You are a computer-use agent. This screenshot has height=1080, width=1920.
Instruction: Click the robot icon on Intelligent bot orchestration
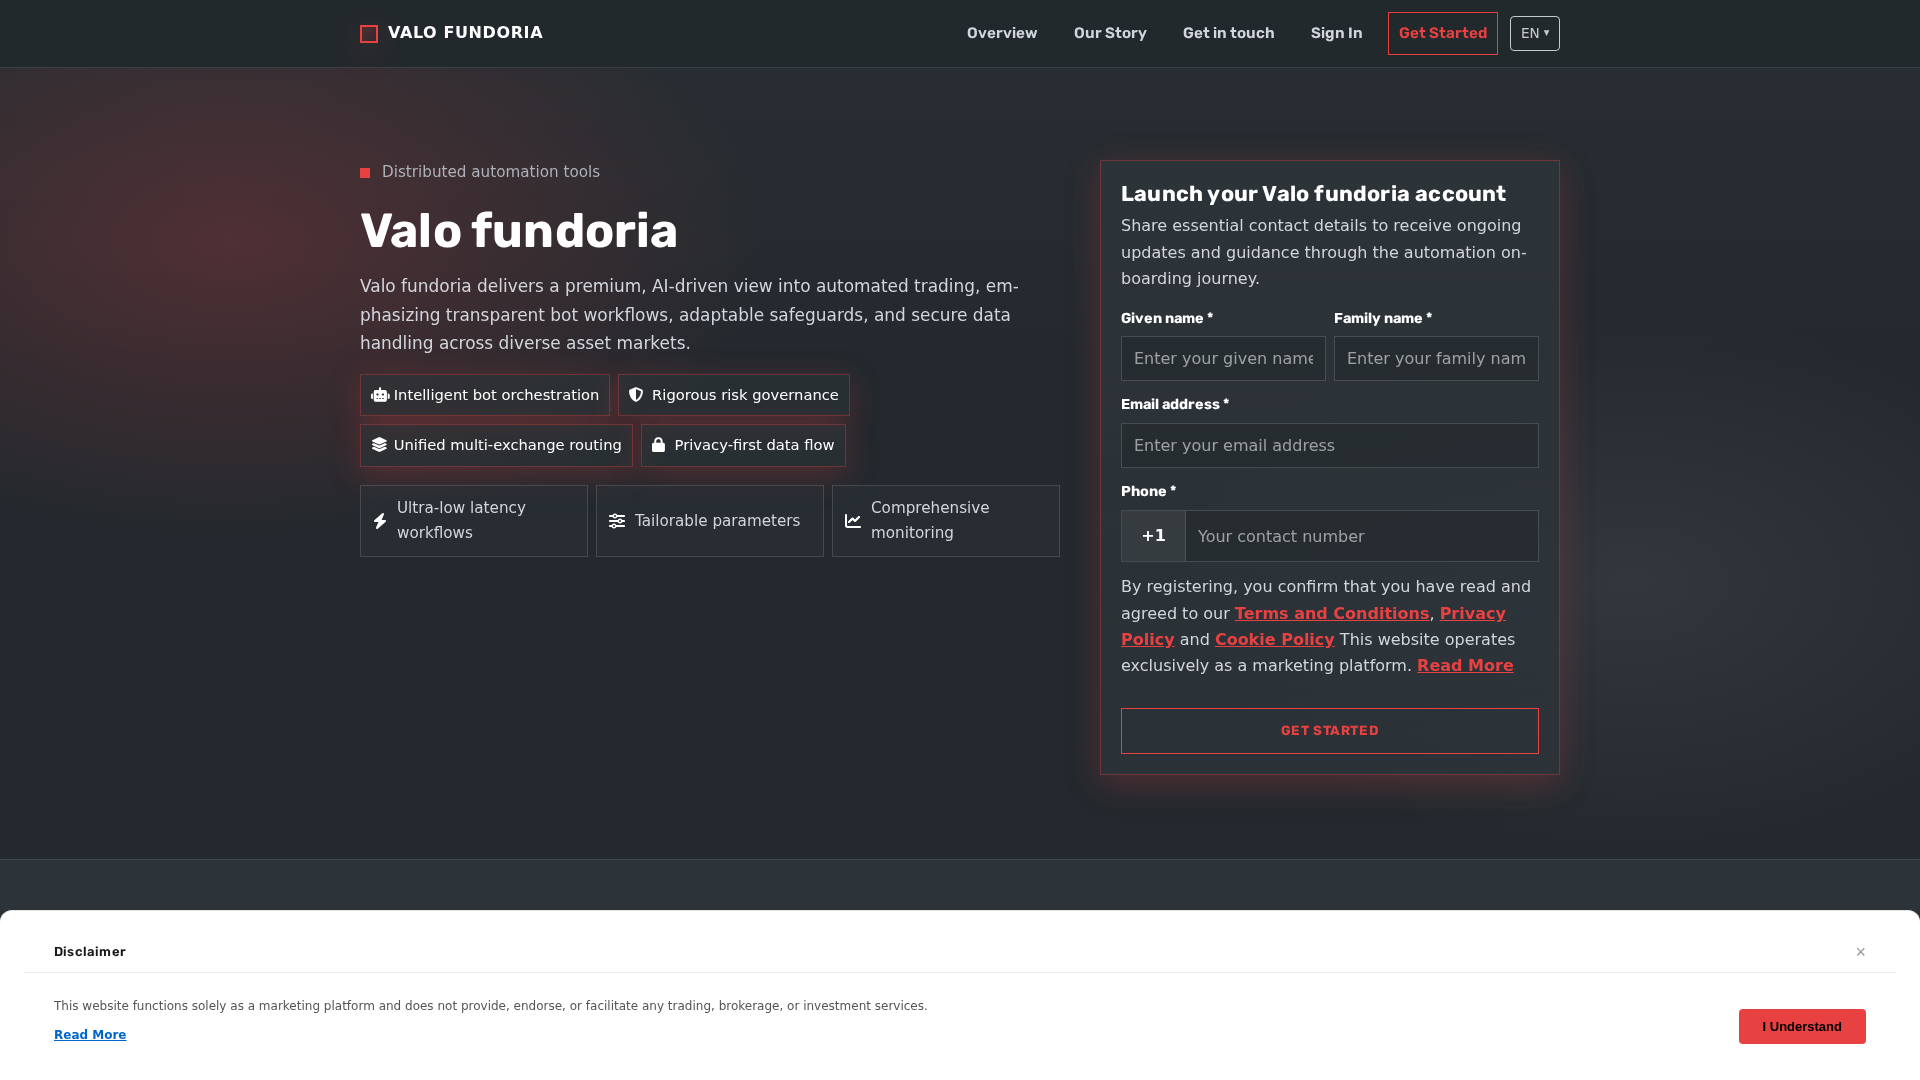(380, 395)
